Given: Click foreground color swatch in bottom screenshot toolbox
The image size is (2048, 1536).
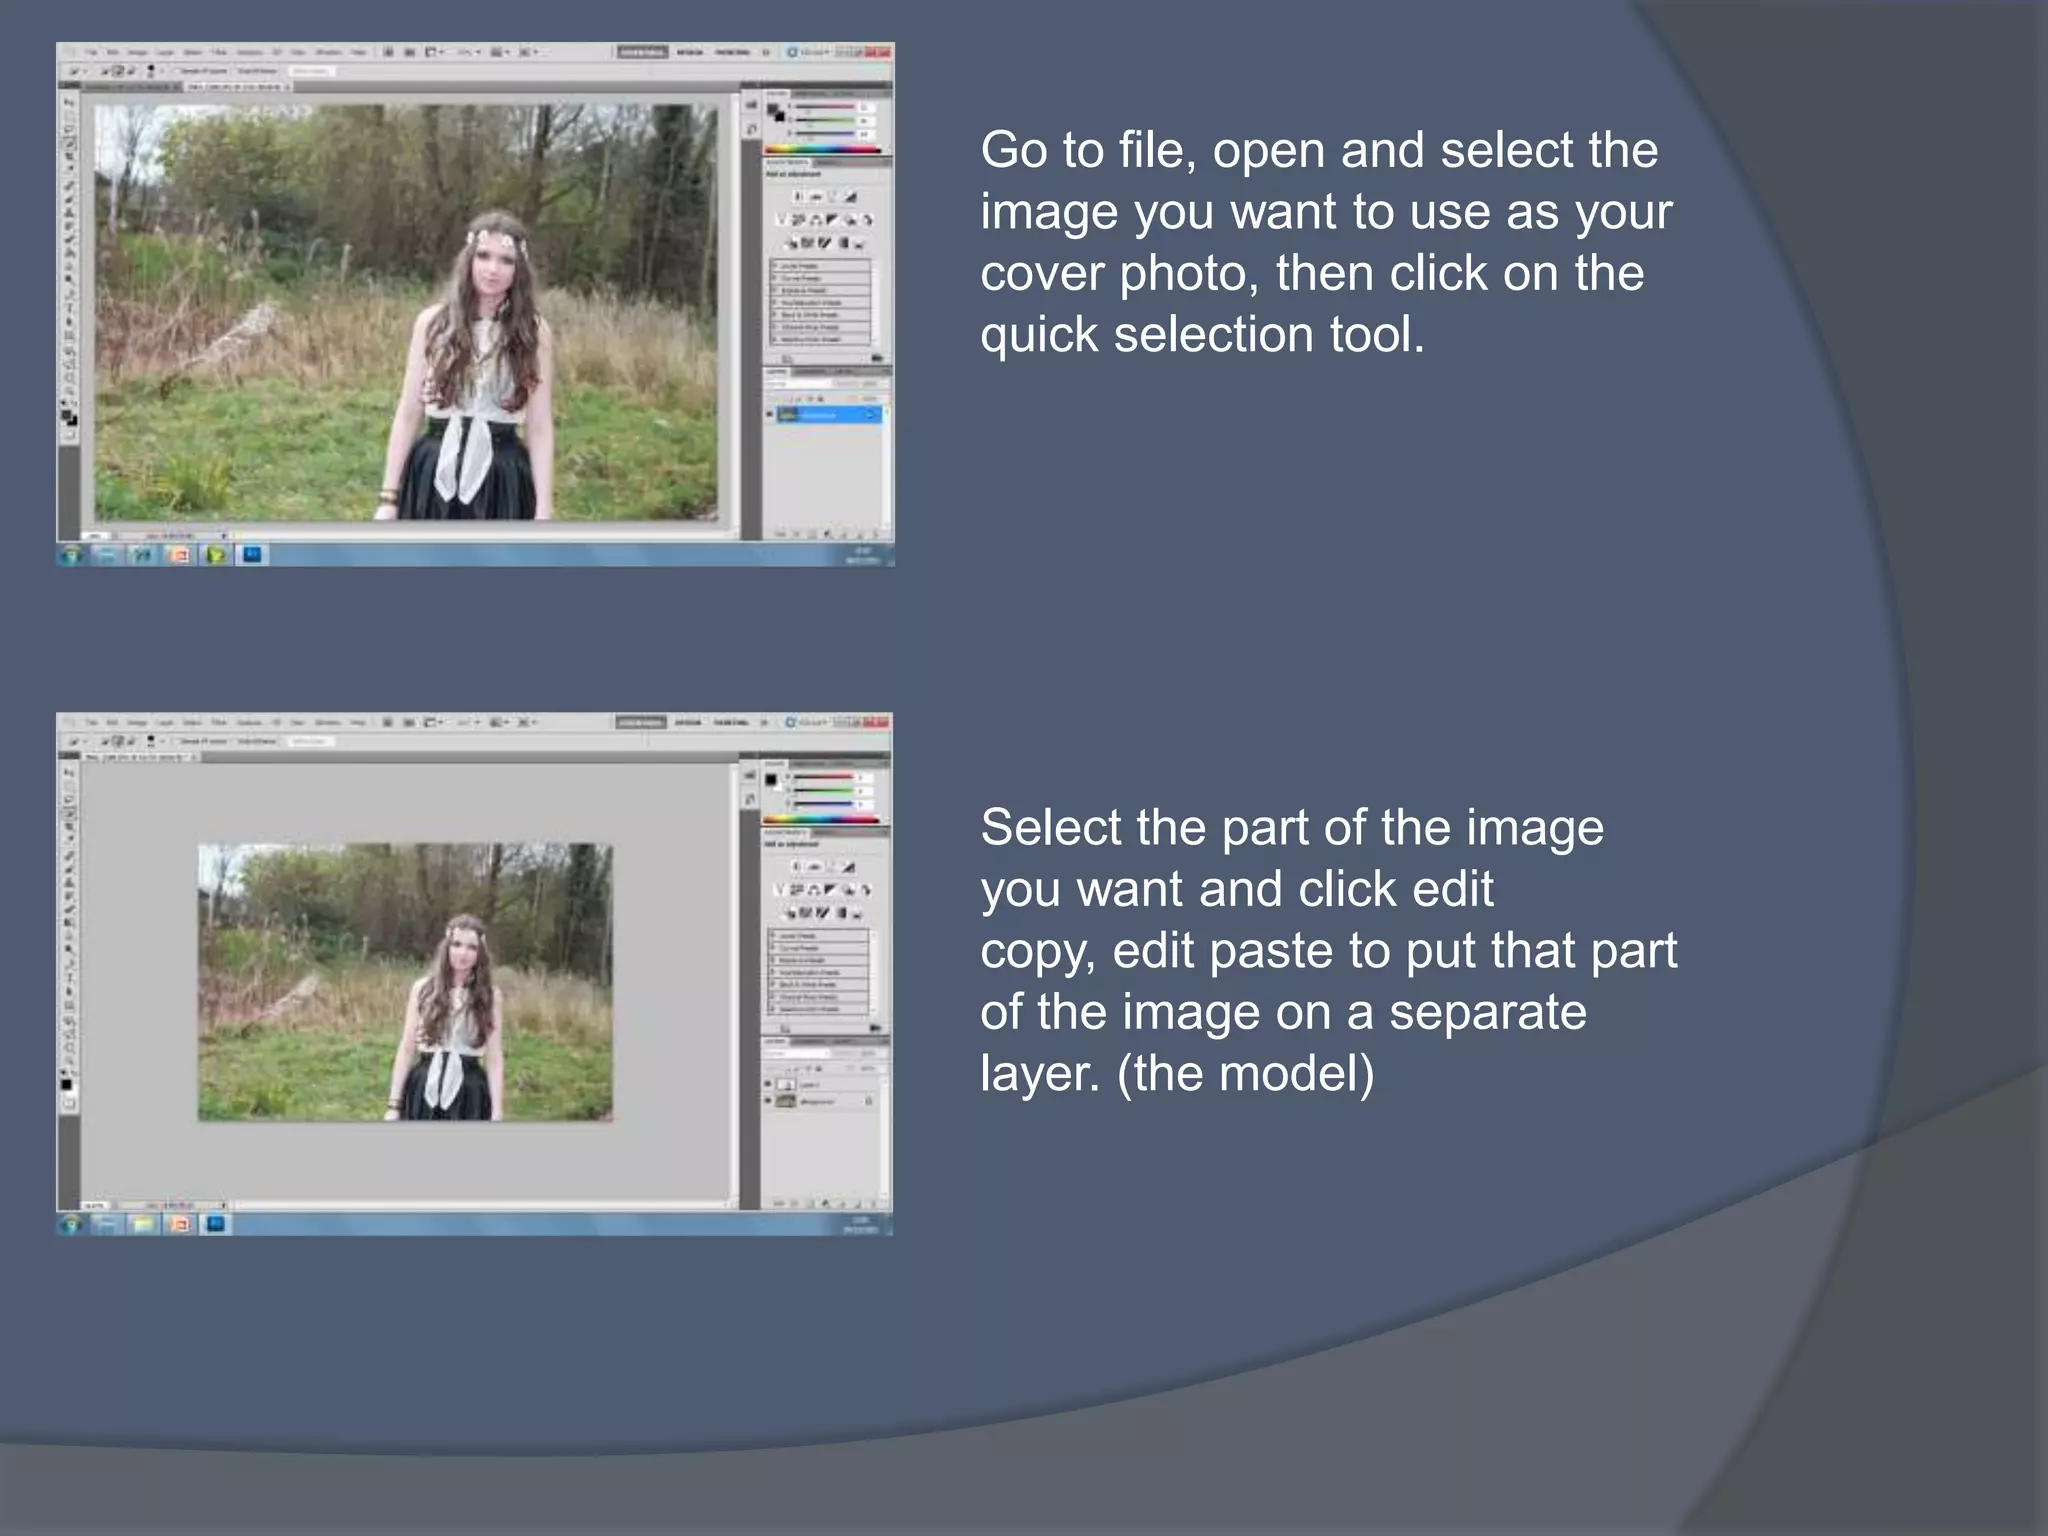Looking at the screenshot, I should 66,1083.
